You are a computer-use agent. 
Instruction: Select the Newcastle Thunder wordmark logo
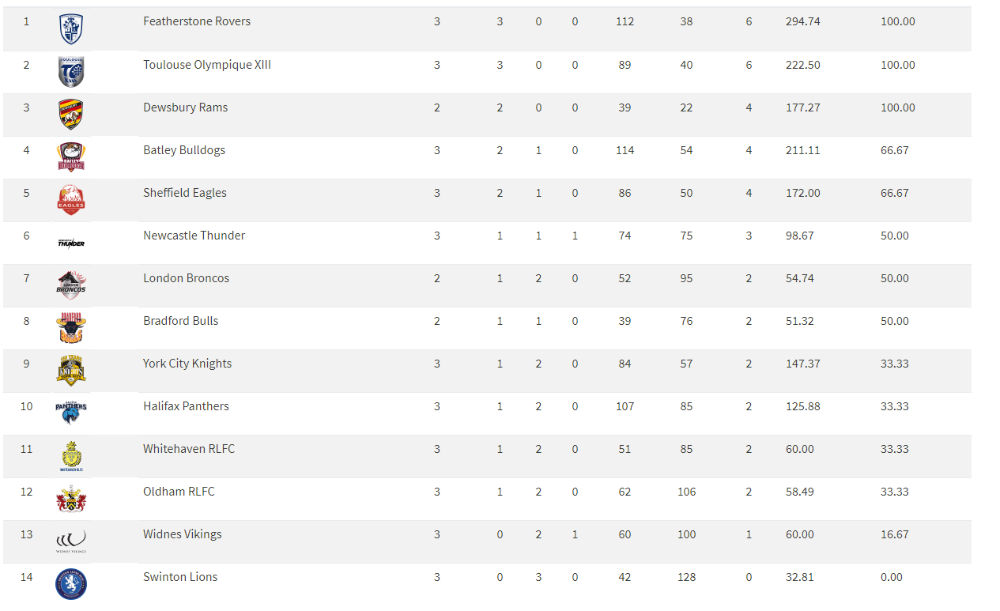(x=71, y=242)
